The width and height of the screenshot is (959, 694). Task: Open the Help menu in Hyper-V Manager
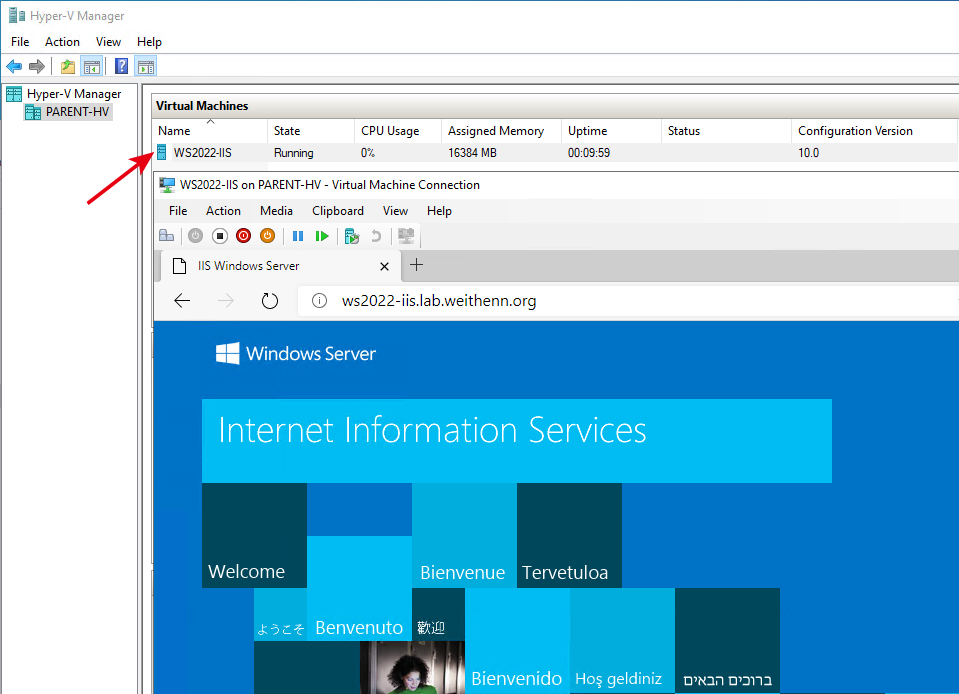point(149,42)
